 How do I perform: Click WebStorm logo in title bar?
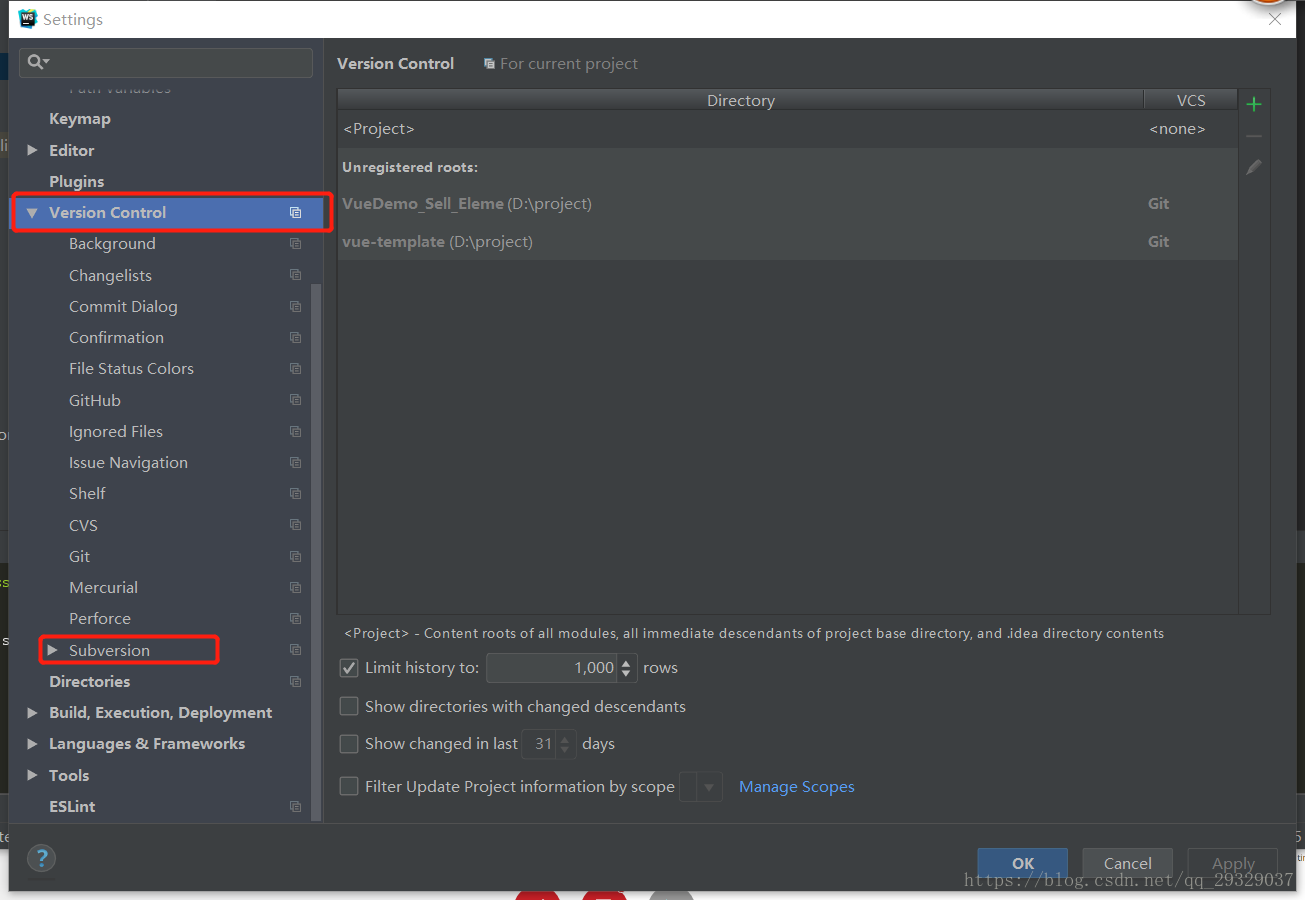point(27,19)
